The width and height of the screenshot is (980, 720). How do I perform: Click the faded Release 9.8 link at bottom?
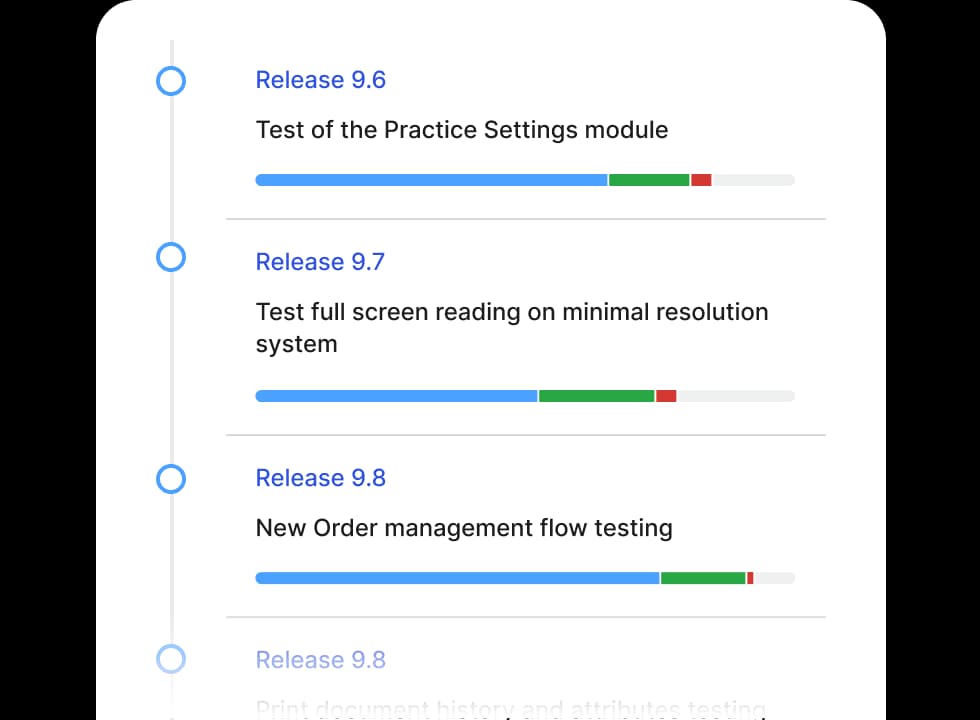[x=320, y=660]
